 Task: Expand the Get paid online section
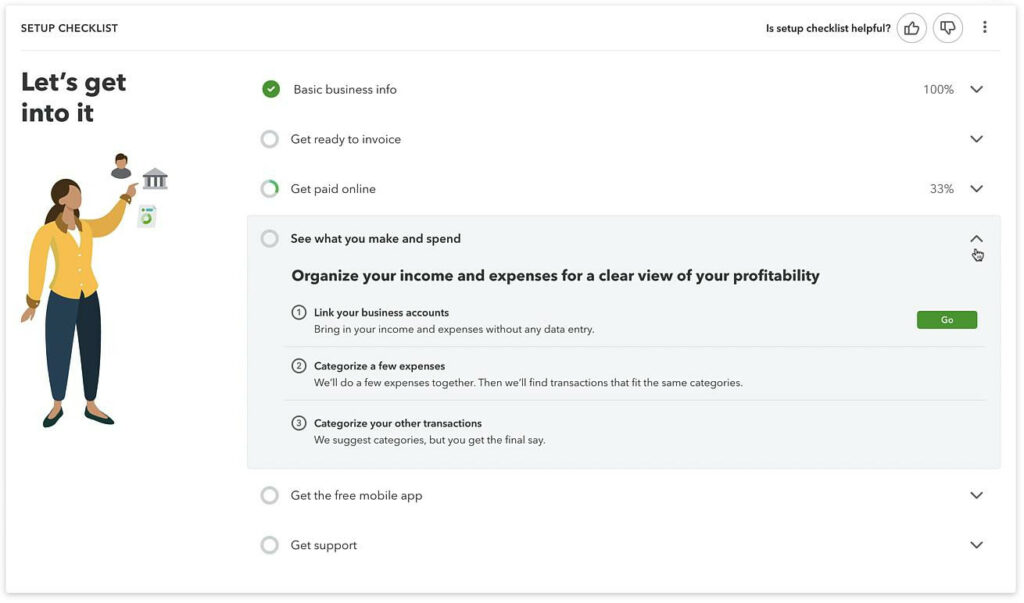click(976, 188)
